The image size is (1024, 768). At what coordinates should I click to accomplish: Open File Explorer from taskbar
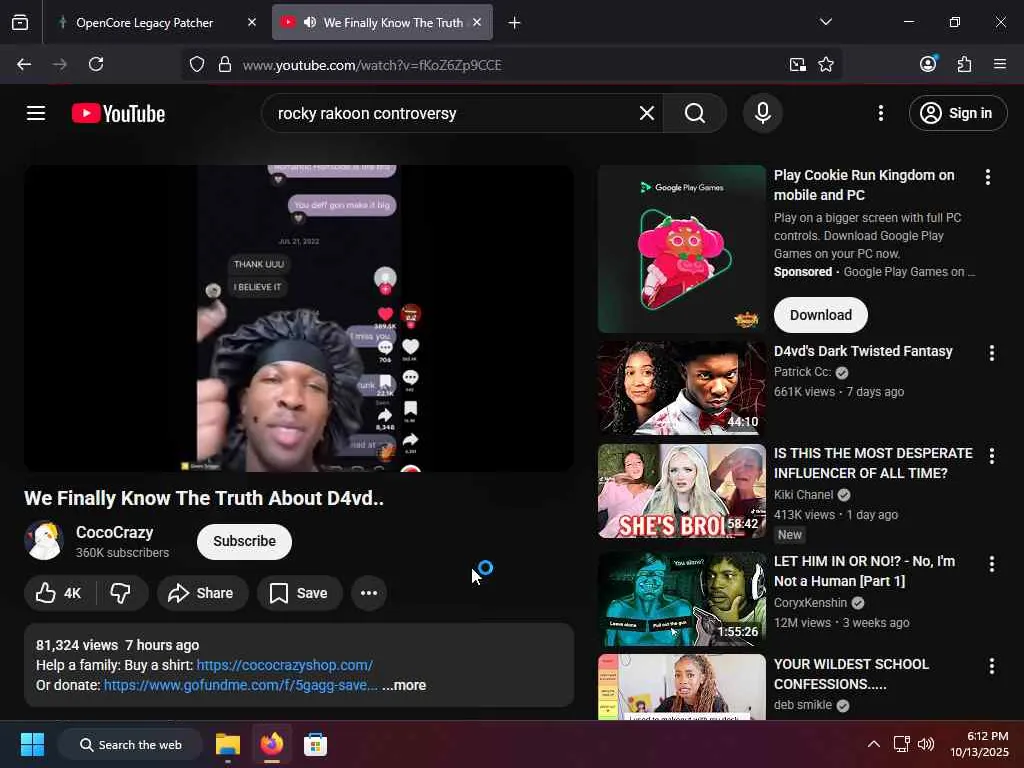tap(228, 744)
